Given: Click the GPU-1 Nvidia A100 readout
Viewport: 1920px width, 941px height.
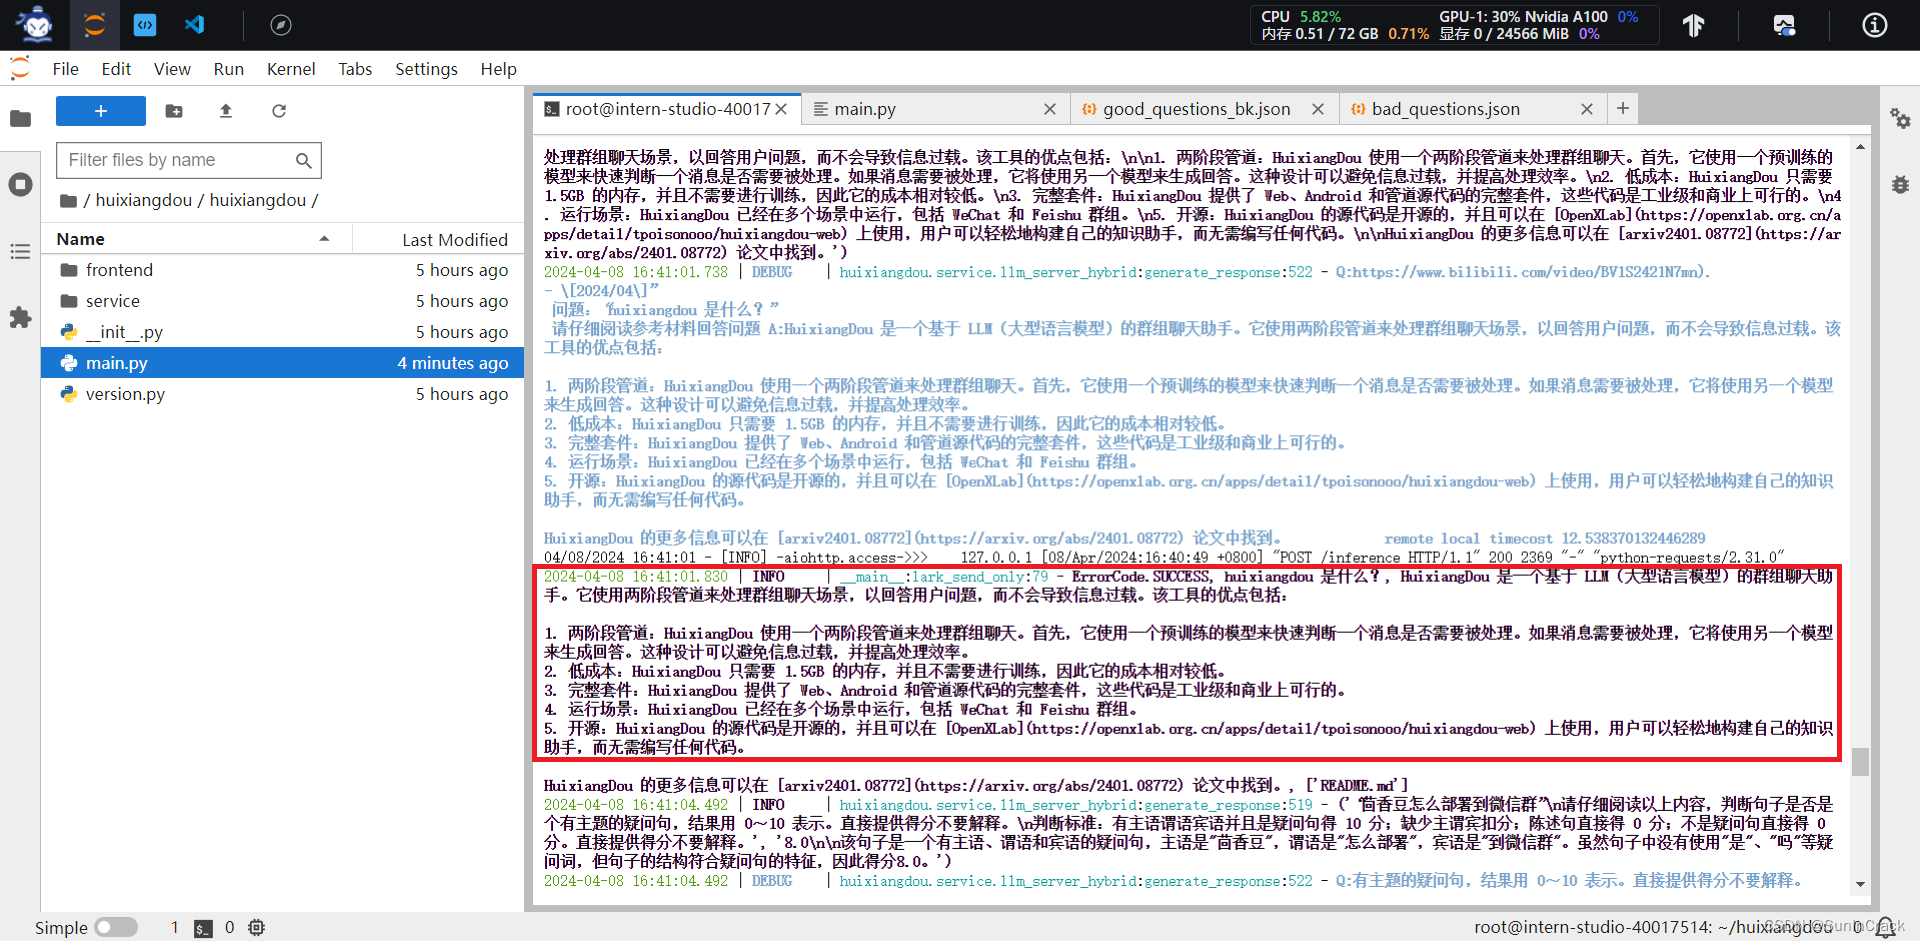Looking at the screenshot, I should click(1538, 16).
